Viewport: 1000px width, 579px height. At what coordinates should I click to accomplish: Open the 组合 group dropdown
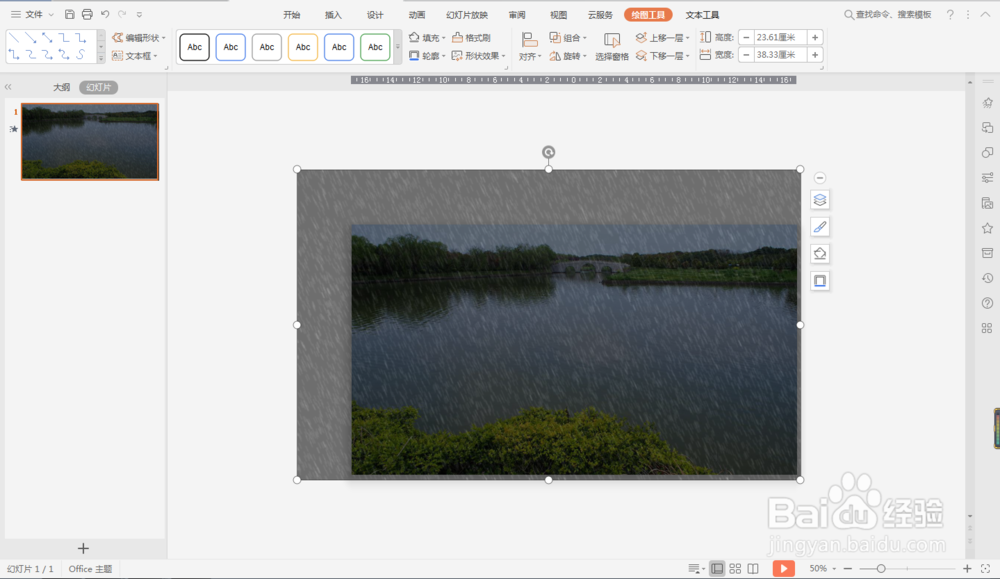pos(568,38)
